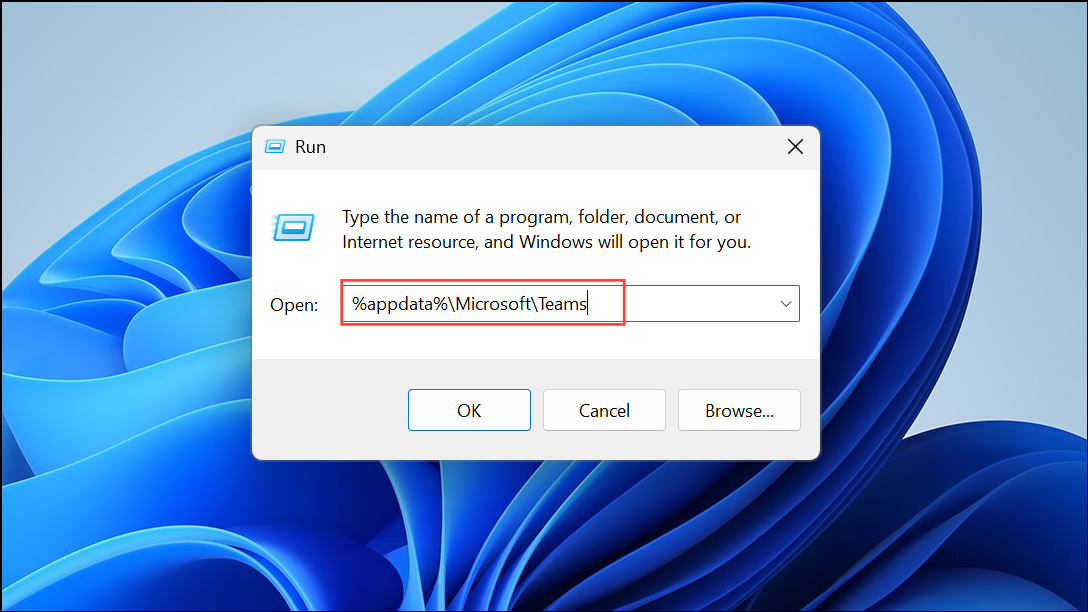Screen dimensions: 1088x612
Task: Close the Run dialog with X
Action: tap(795, 146)
